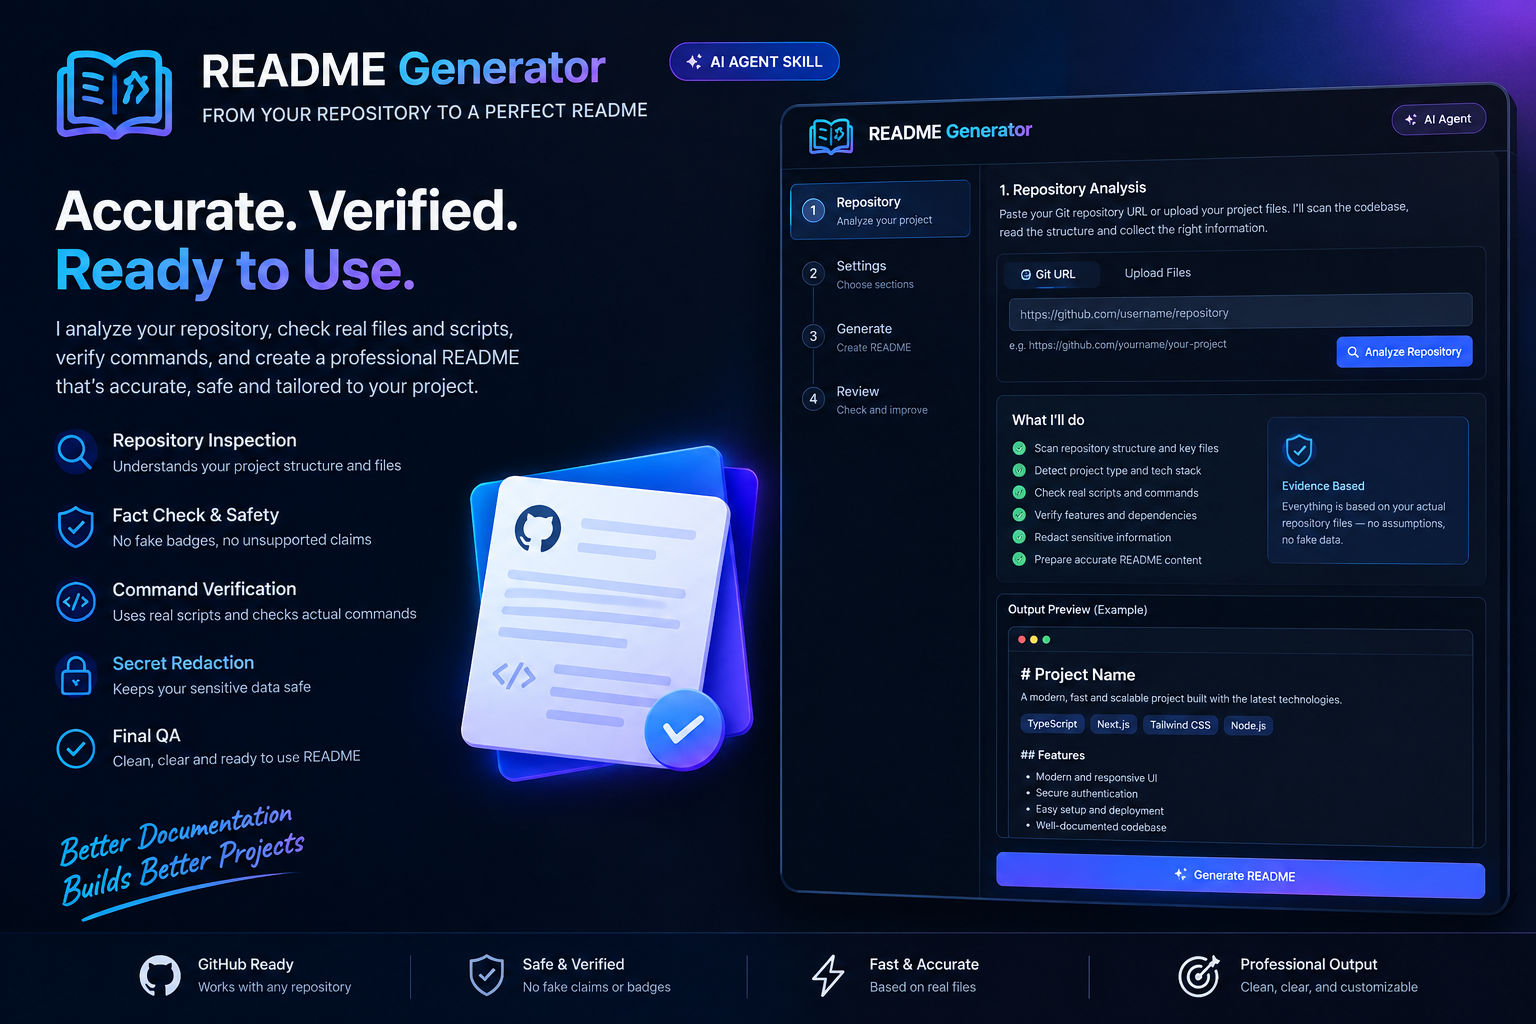Click the Evidence Based shield icon
1536x1024 pixels.
point(1299,451)
